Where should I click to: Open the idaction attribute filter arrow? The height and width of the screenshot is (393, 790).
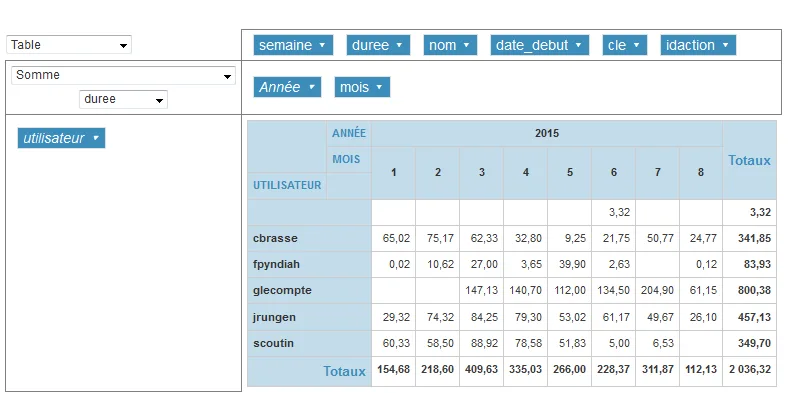725,45
